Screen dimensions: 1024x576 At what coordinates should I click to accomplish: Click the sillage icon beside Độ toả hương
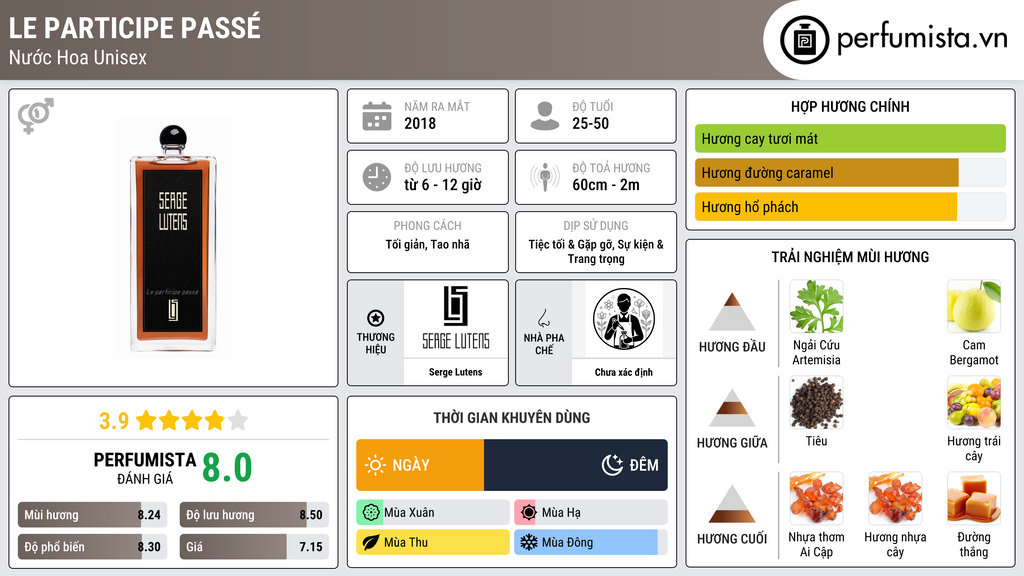click(545, 177)
